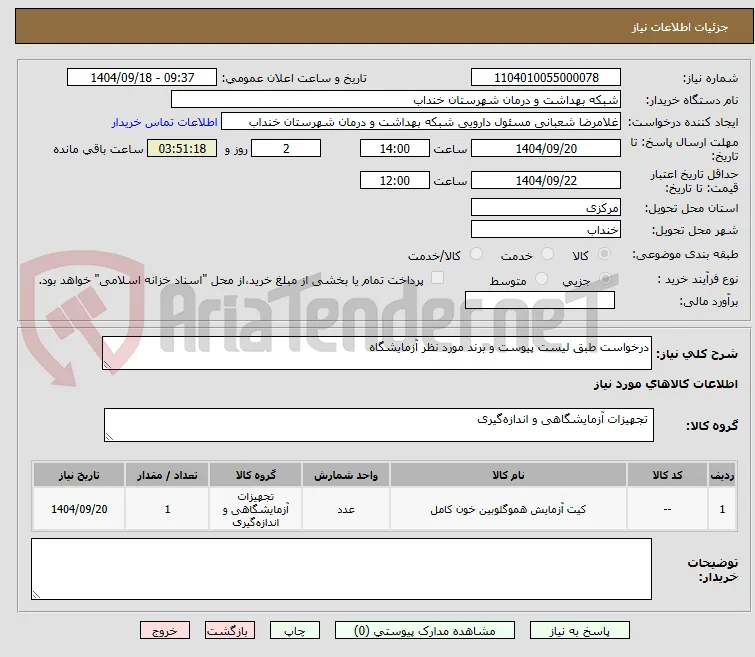
Task: Click the product group cell in the table row
Action: point(256,509)
